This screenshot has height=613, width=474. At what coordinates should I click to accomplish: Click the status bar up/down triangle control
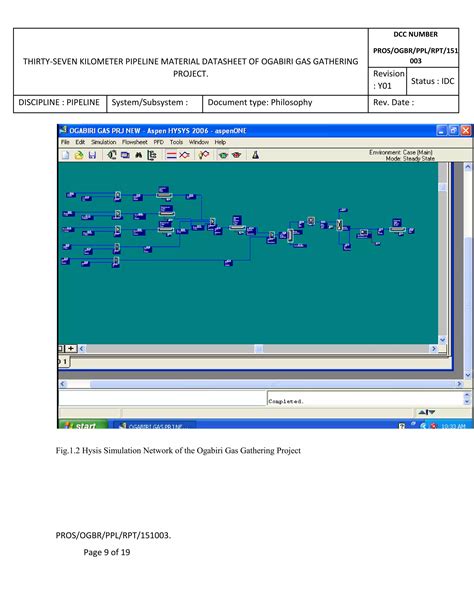click(426, 412)
